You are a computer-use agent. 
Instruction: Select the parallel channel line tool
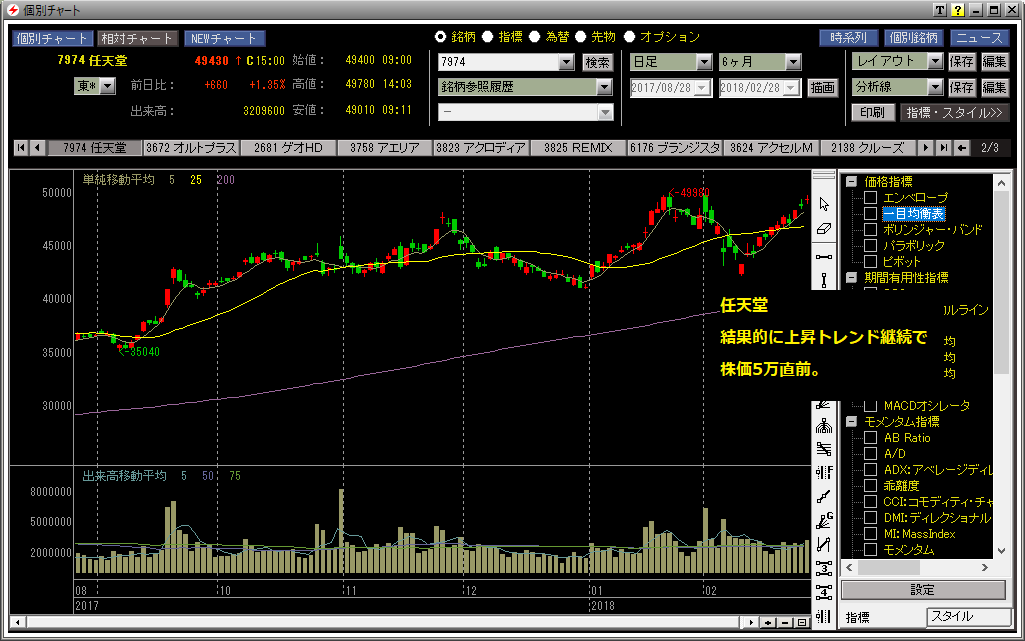click(824, 544)
